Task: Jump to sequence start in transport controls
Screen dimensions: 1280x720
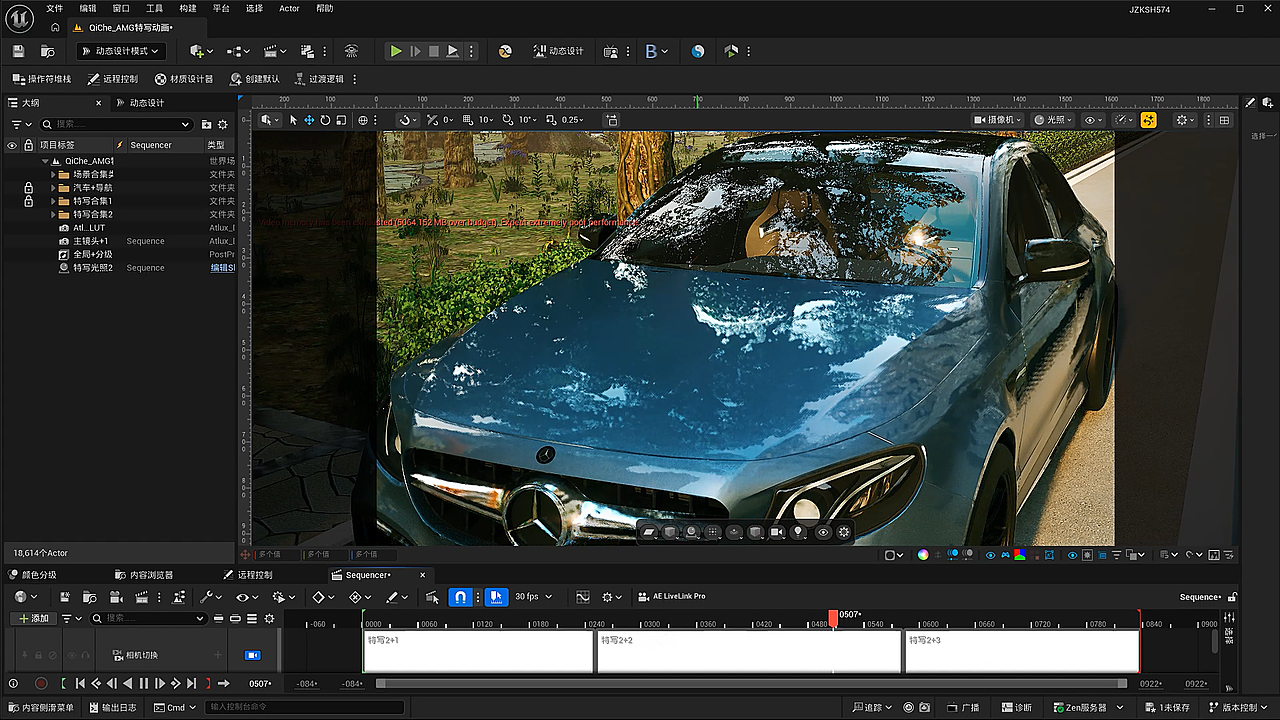Action: click(x=80, y=684)
